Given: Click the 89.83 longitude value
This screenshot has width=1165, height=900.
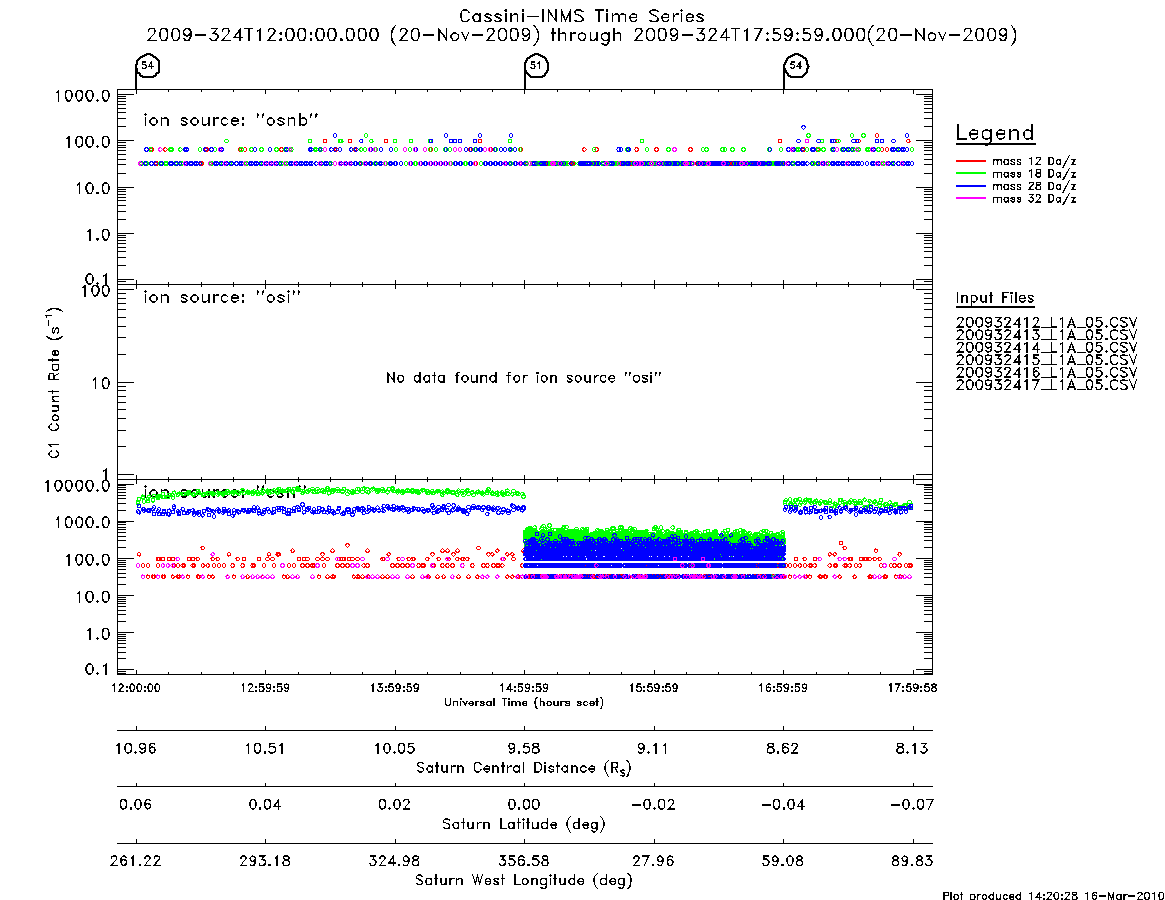Looking at the screenshot, I should pos(912,861).
